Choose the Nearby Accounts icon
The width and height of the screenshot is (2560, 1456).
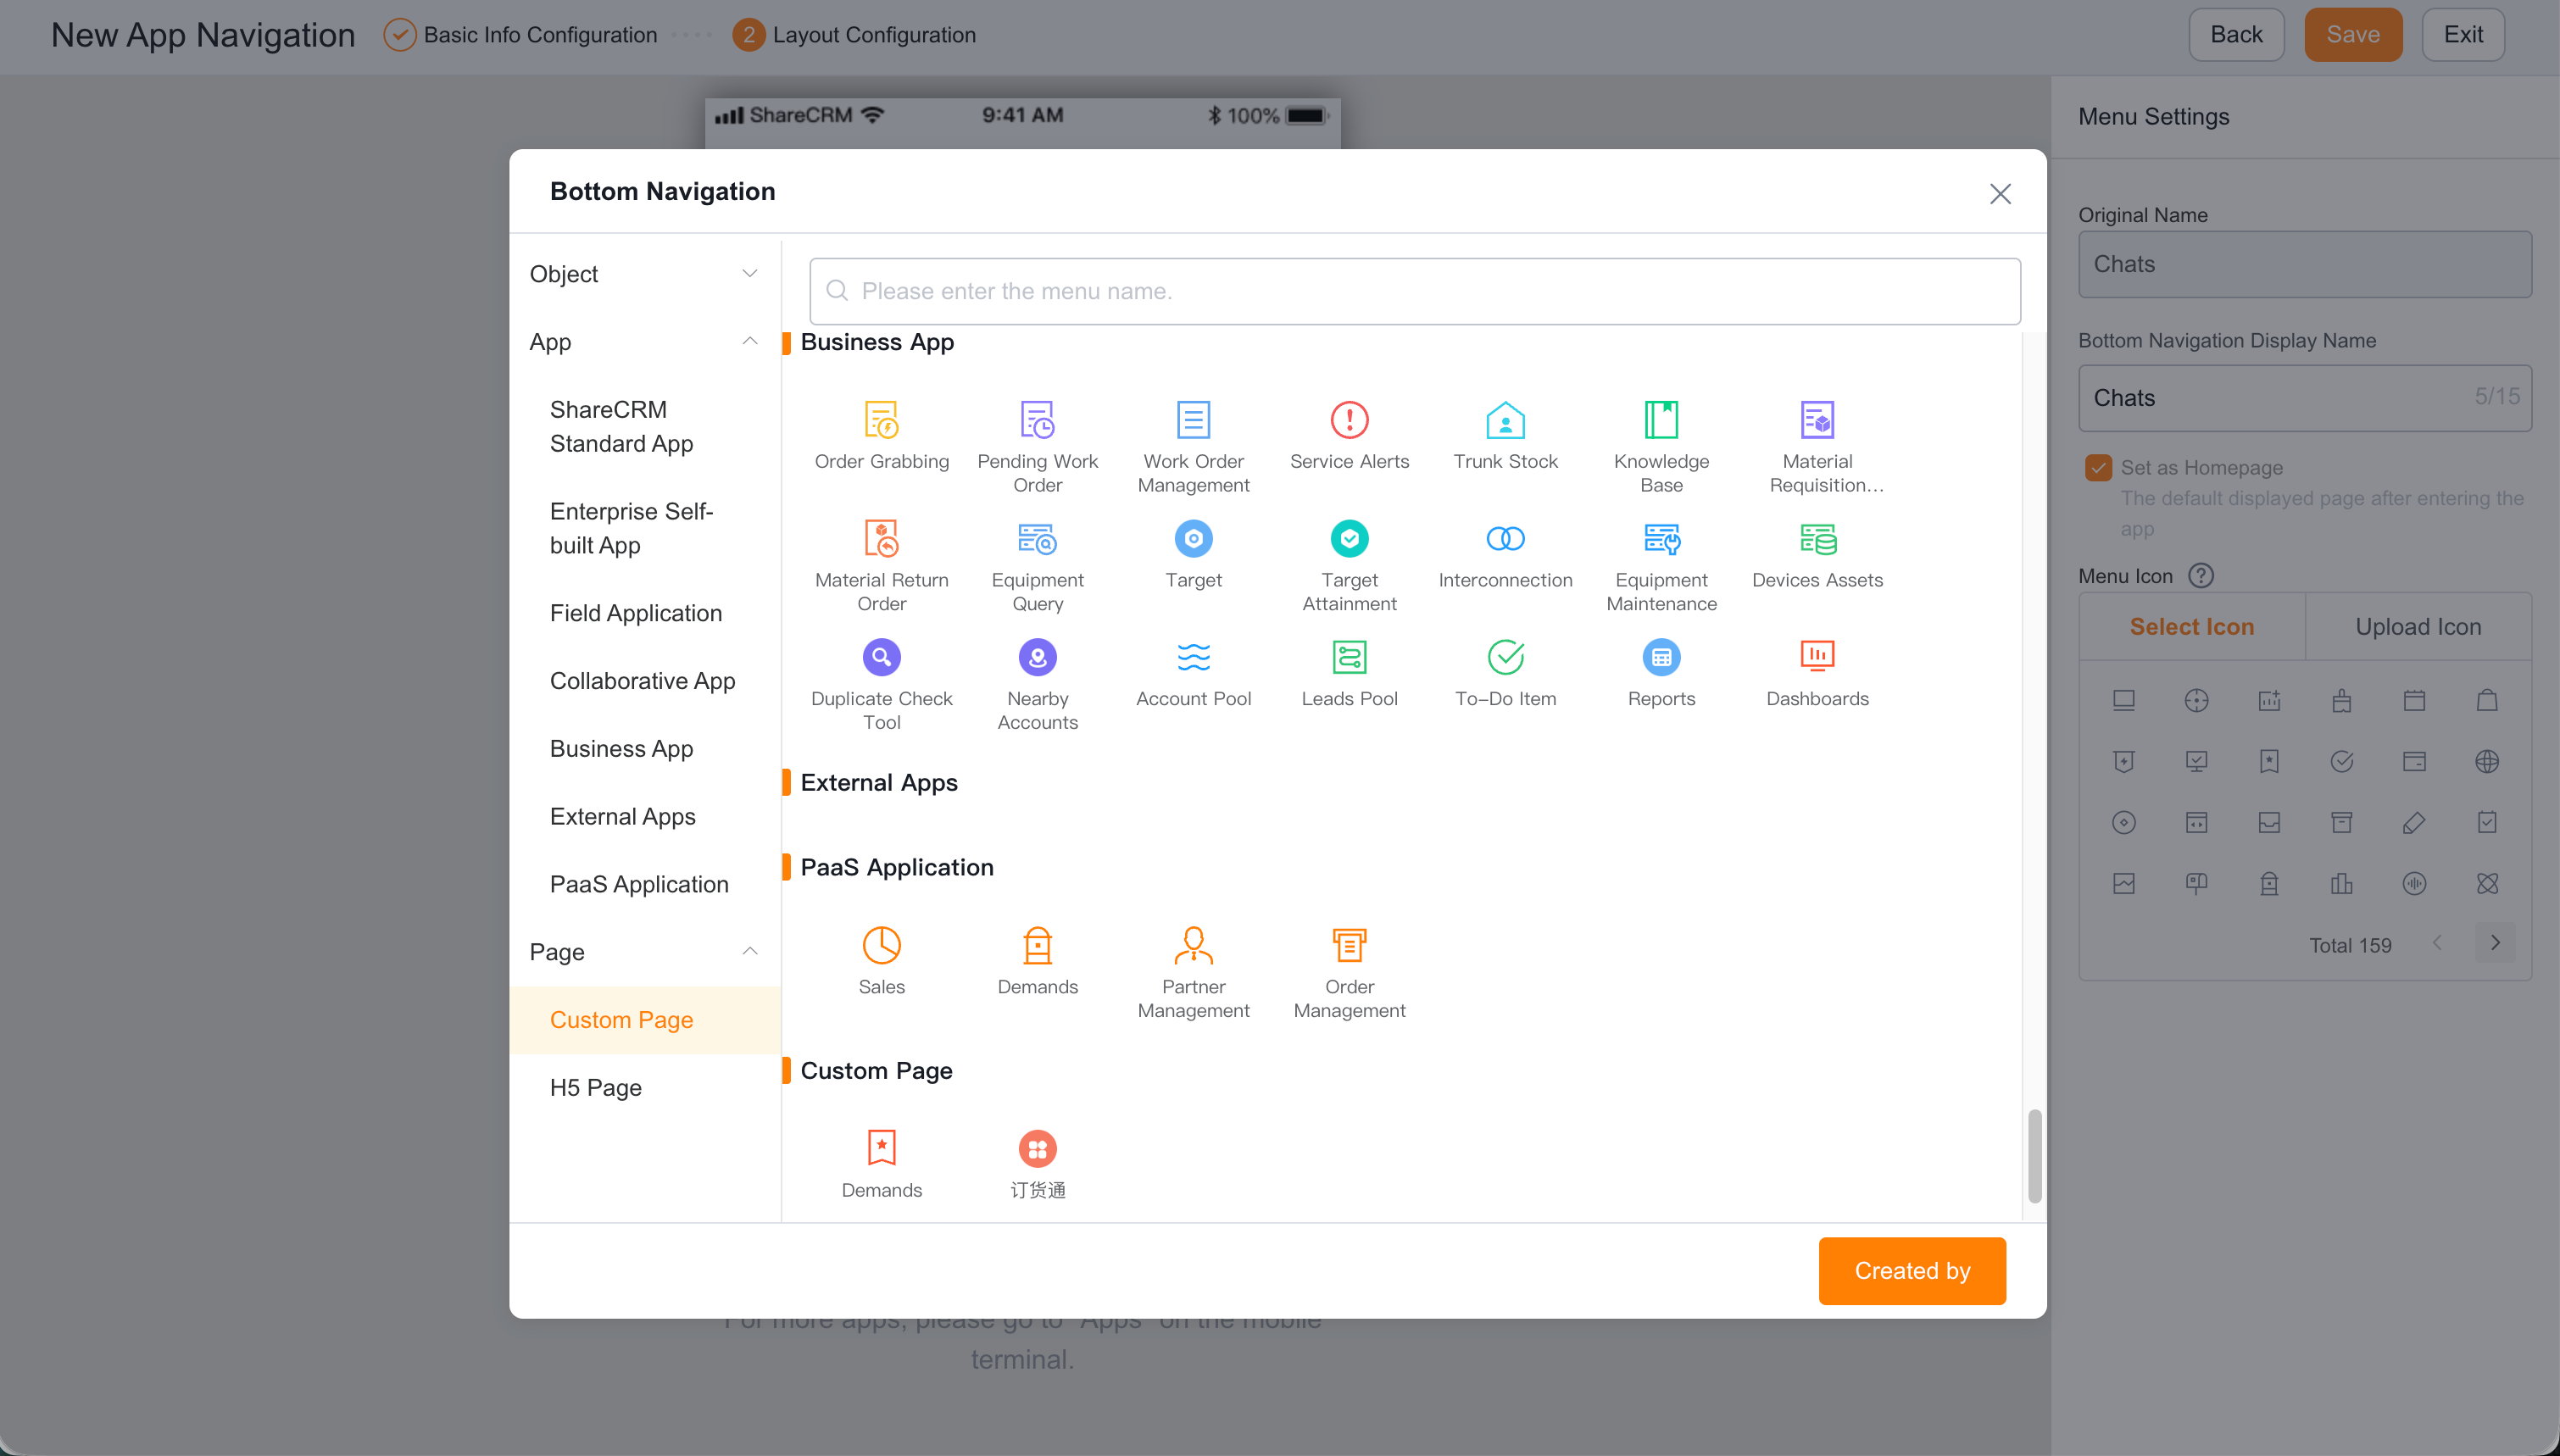coord(1037,657)
